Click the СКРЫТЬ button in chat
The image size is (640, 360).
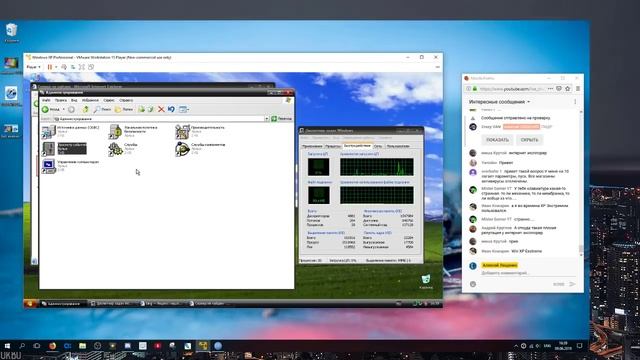click(x=529, y=140)
